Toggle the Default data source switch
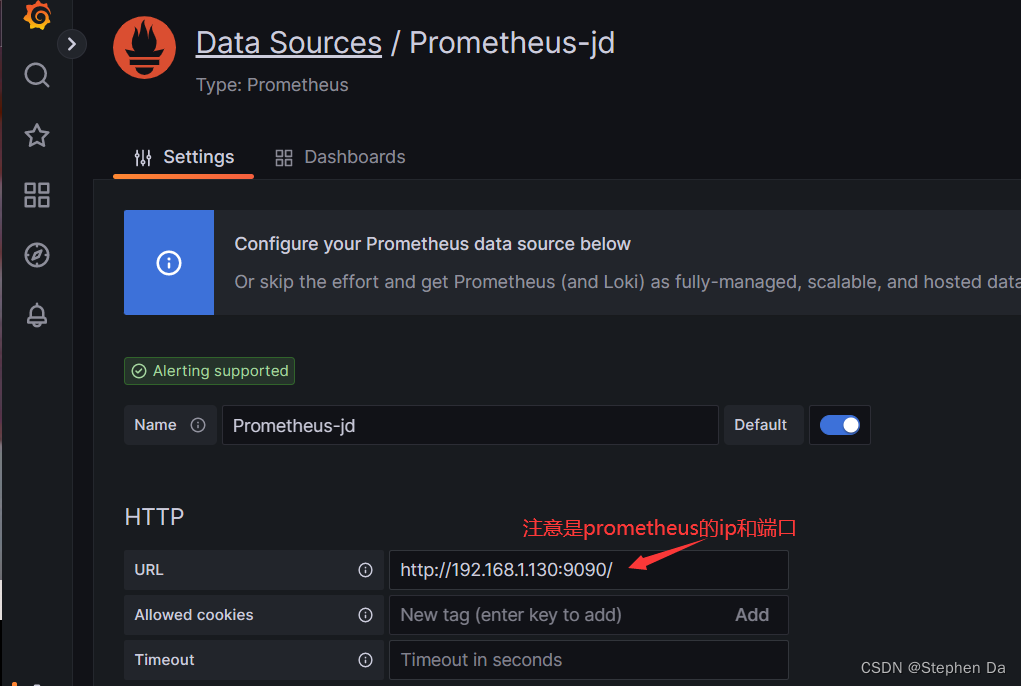This screenshot has height=686, width=1021. click(x=839, y=425)
